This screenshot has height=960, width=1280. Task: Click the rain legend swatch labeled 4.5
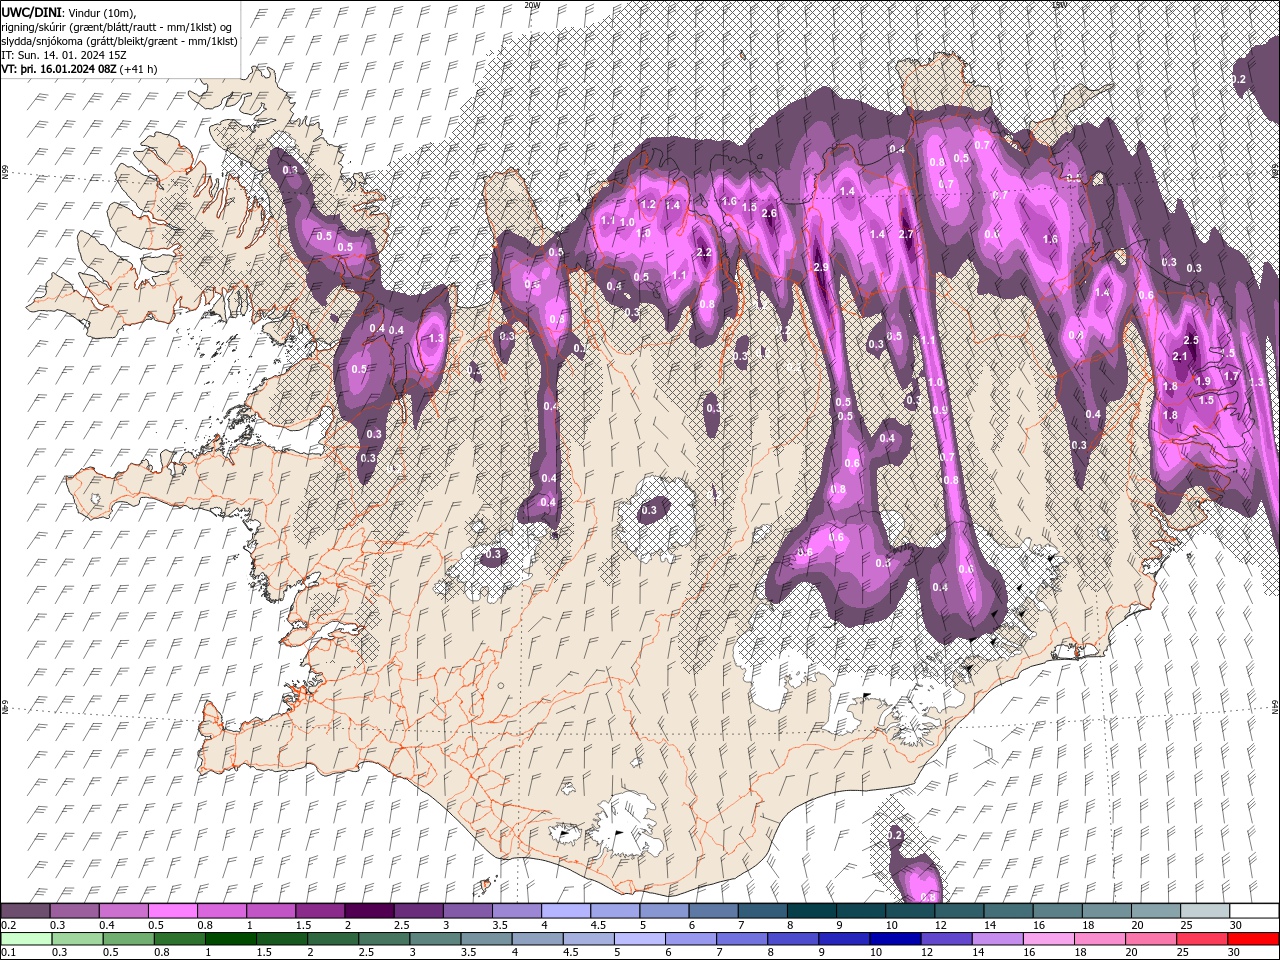pyautogui.click(x=589, y=938)
